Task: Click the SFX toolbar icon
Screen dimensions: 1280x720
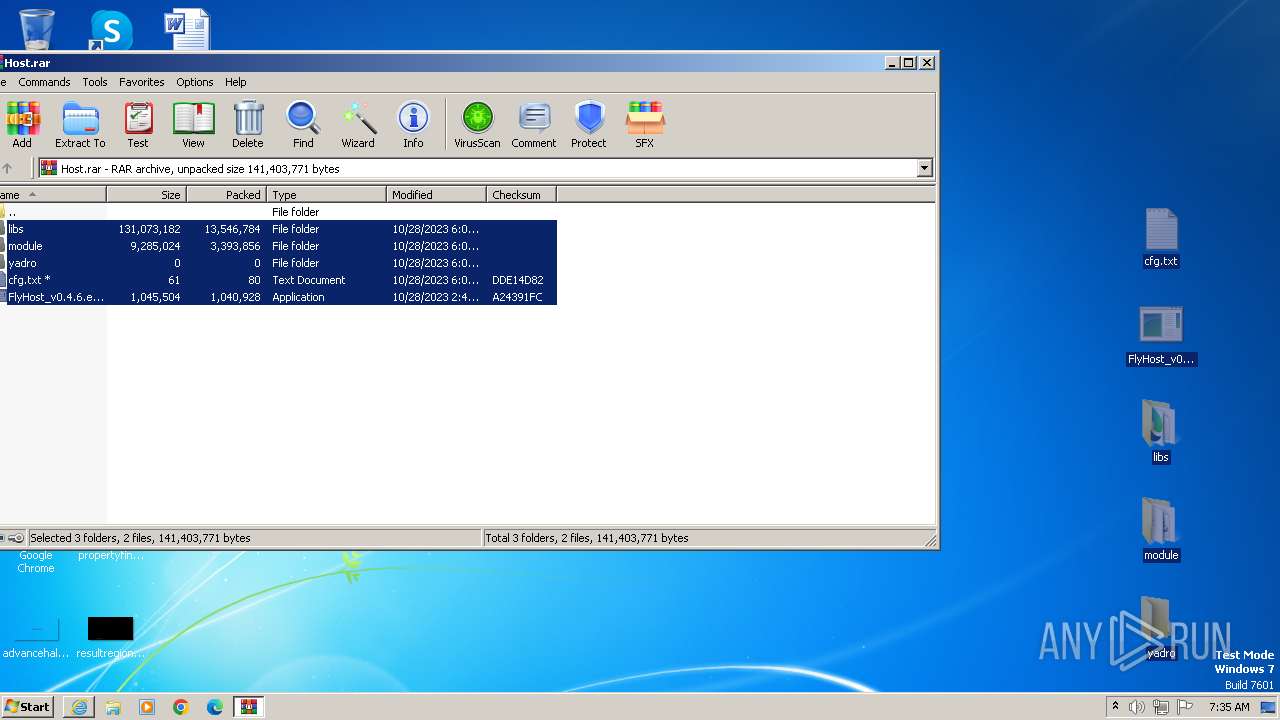Action: (644, 125)
